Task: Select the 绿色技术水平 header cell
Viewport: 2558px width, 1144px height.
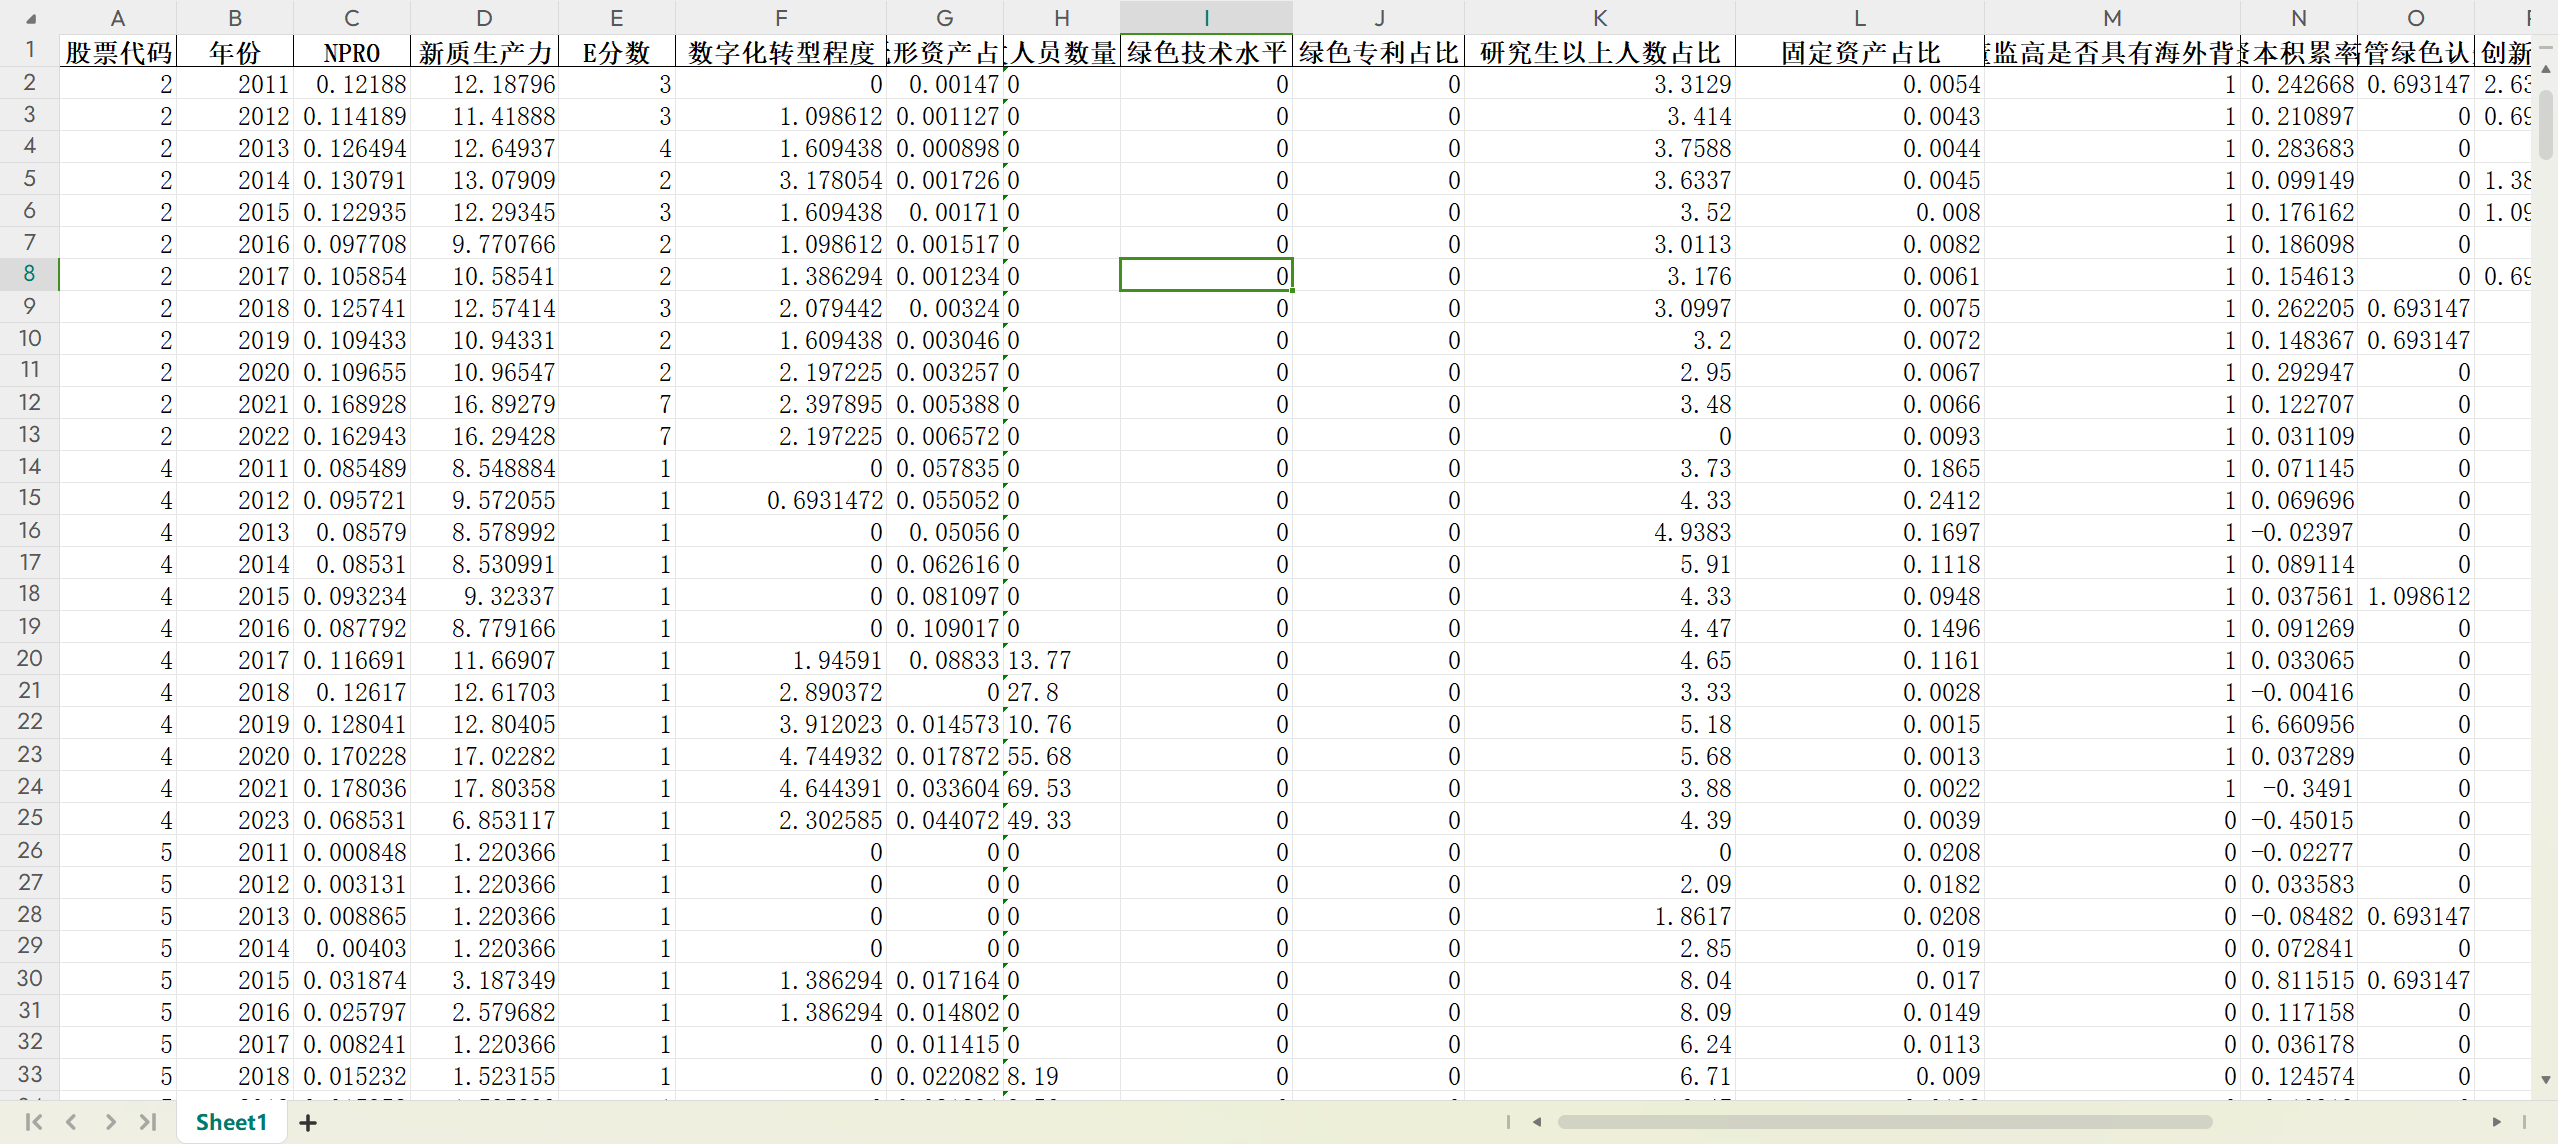Action: tap(1206, 52)
